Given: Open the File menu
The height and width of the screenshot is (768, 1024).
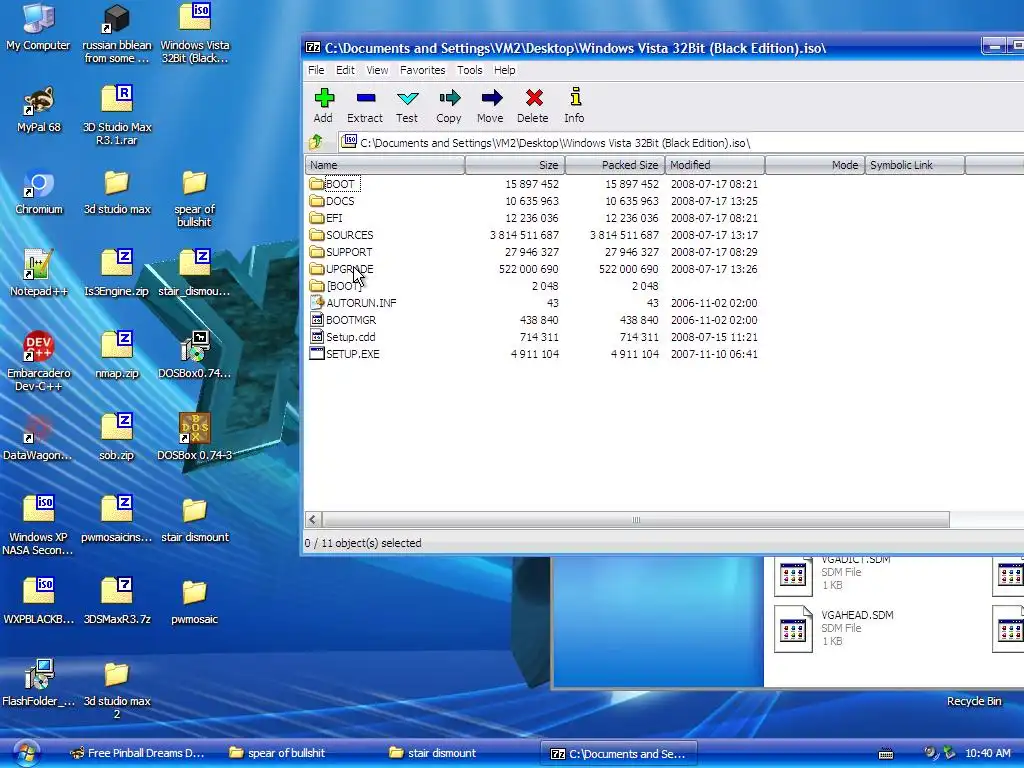Looking at the screenshot, I should (x=316, y=70).
